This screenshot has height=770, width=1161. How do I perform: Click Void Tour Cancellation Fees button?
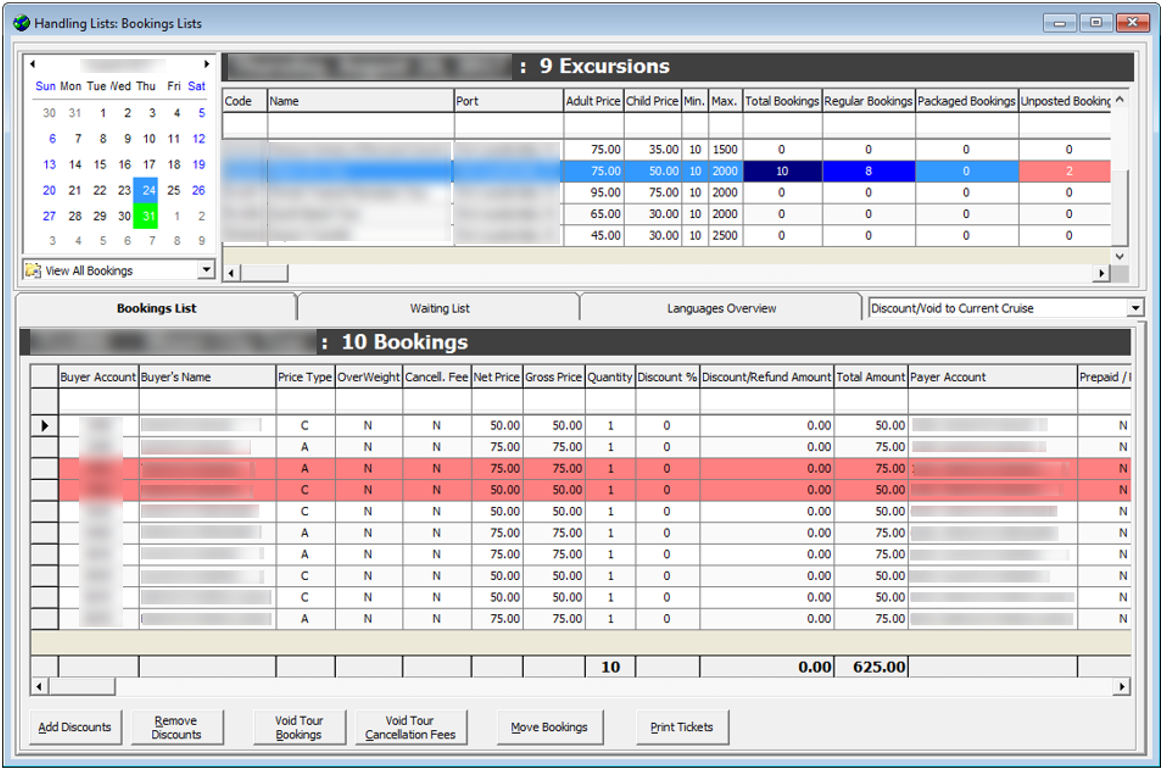pos(410,727)
